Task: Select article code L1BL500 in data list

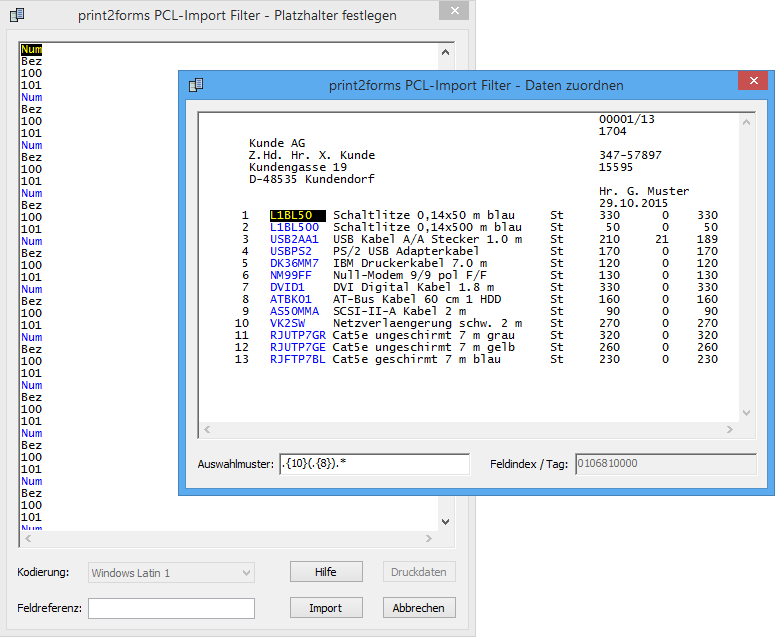Action: (294, 227)
